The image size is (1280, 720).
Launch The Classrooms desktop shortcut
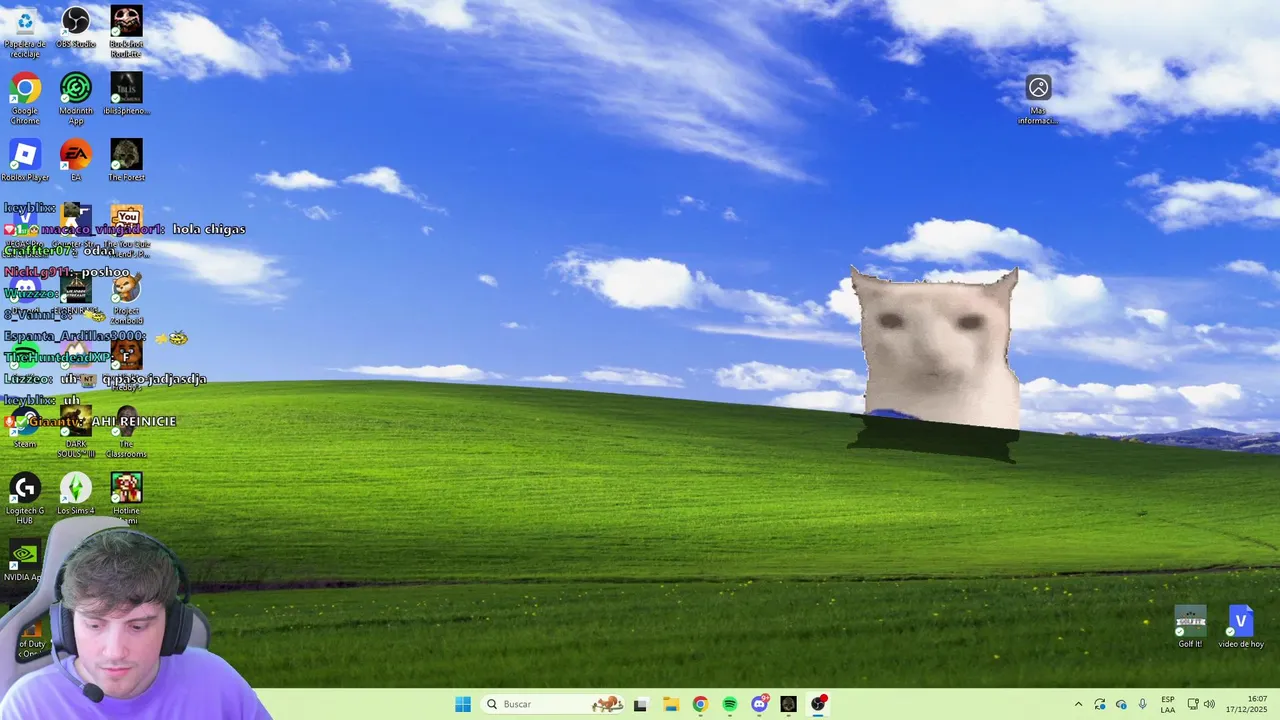(x=126, y=432)
